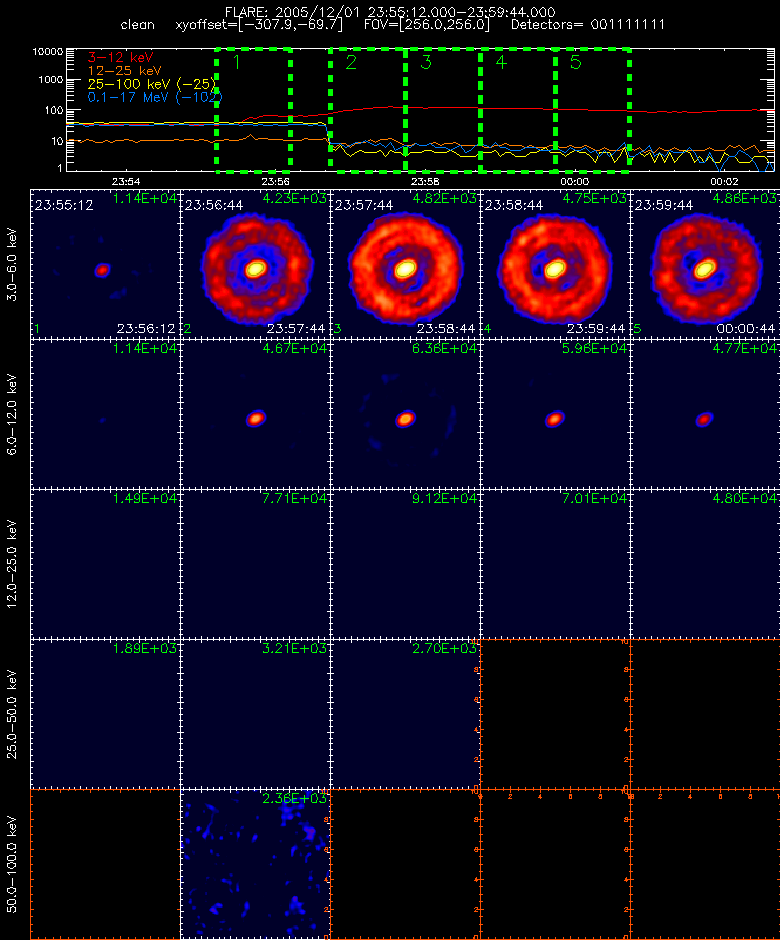Screen dimensions: 780x940
Task: Click the '6.0-12.0 keV' row label
Action: (x=13, y=414)
